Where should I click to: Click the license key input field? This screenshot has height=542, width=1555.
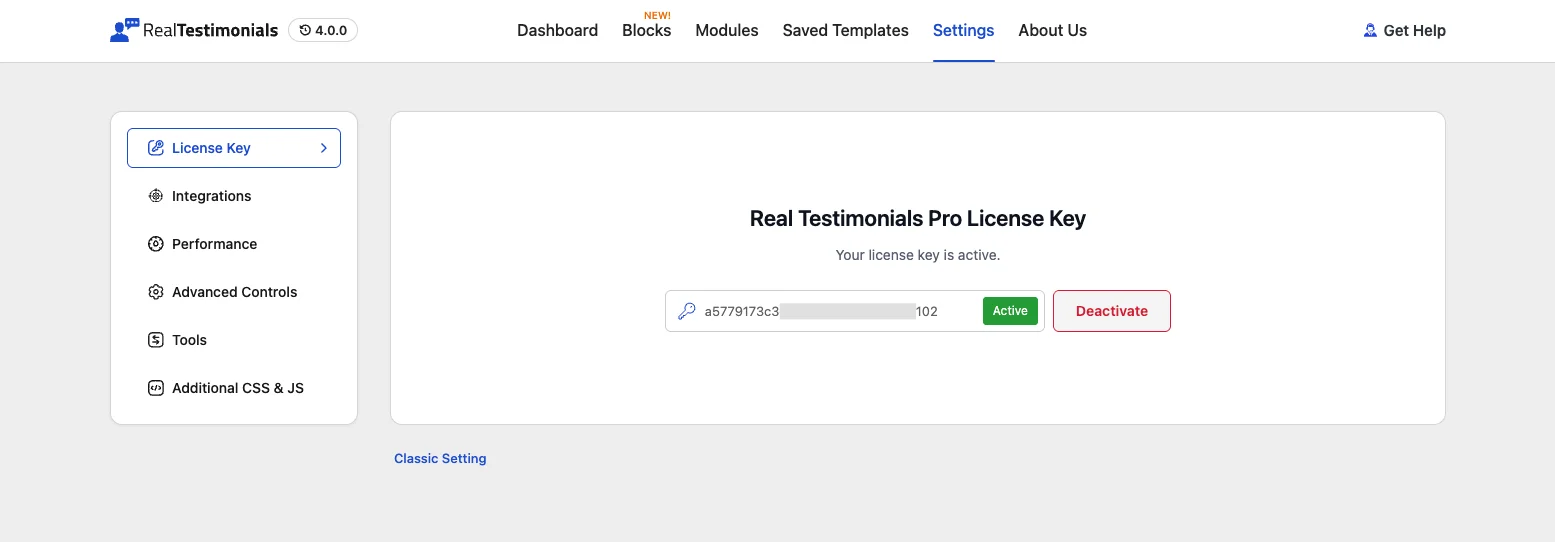[855, 311]
